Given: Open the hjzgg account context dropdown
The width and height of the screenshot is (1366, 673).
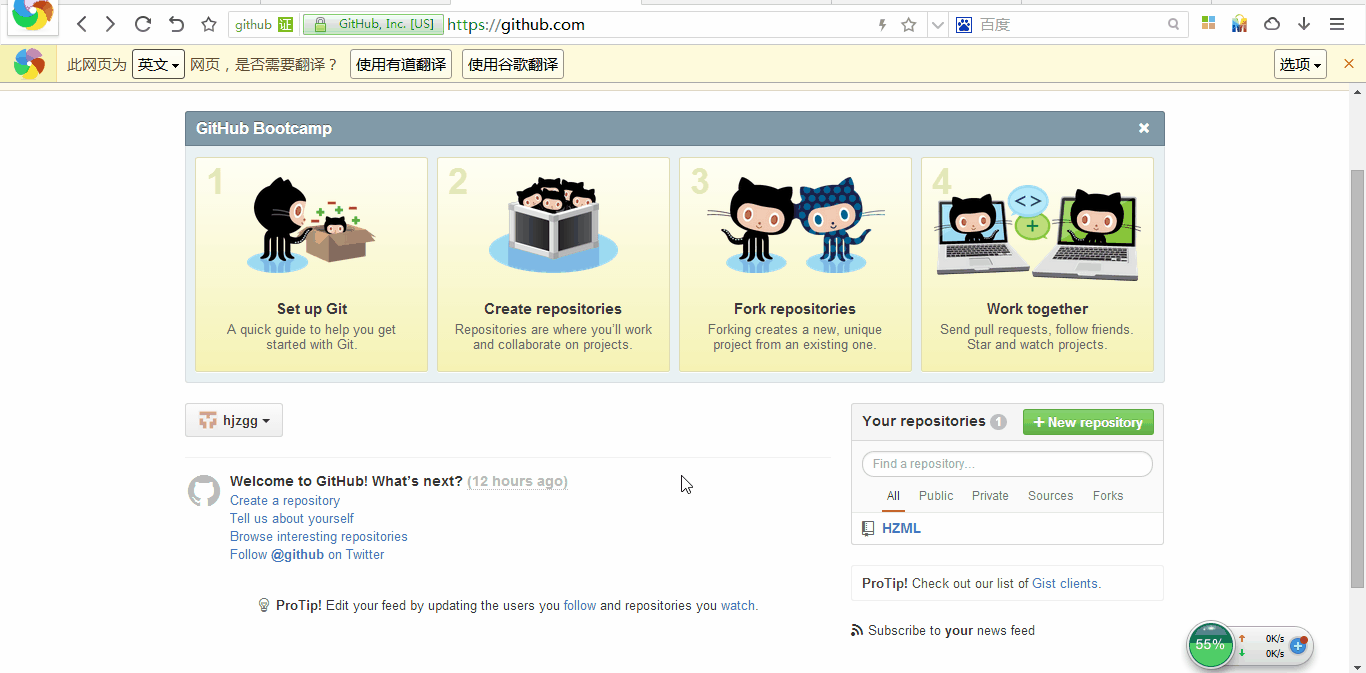Looking at the screenshot, I should pyautogui.click(x=234, y=421).
